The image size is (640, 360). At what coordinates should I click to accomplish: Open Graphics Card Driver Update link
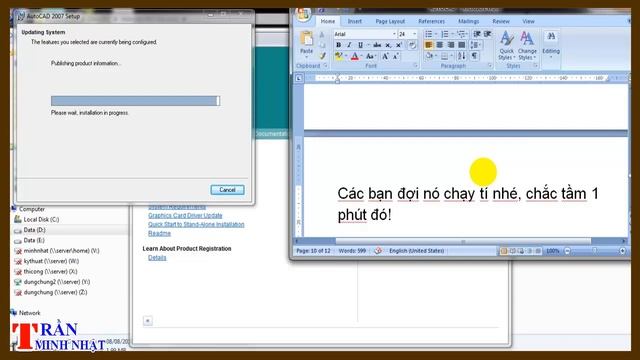tap(185, 216)
